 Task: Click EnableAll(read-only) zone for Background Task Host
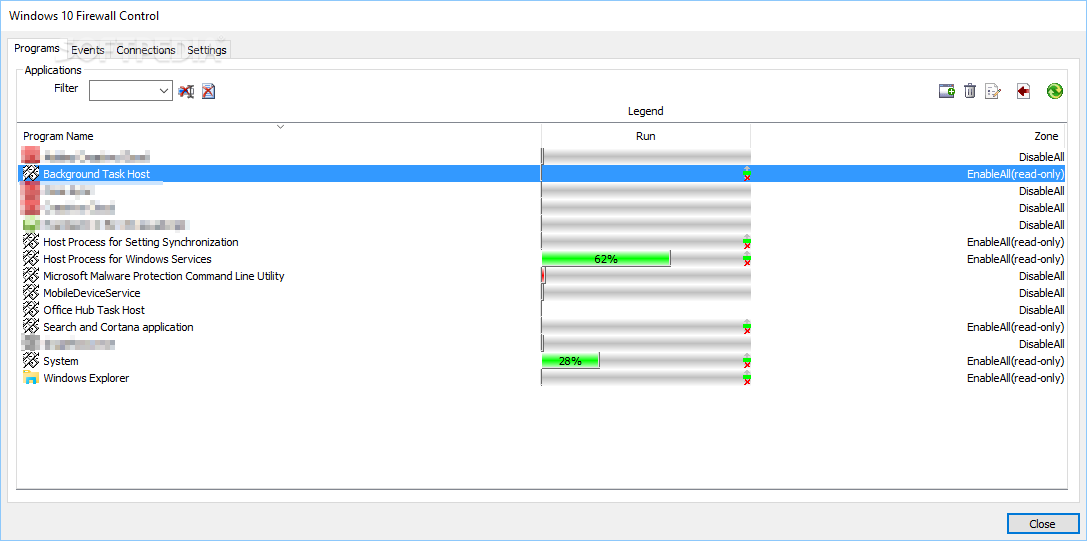1016,174
